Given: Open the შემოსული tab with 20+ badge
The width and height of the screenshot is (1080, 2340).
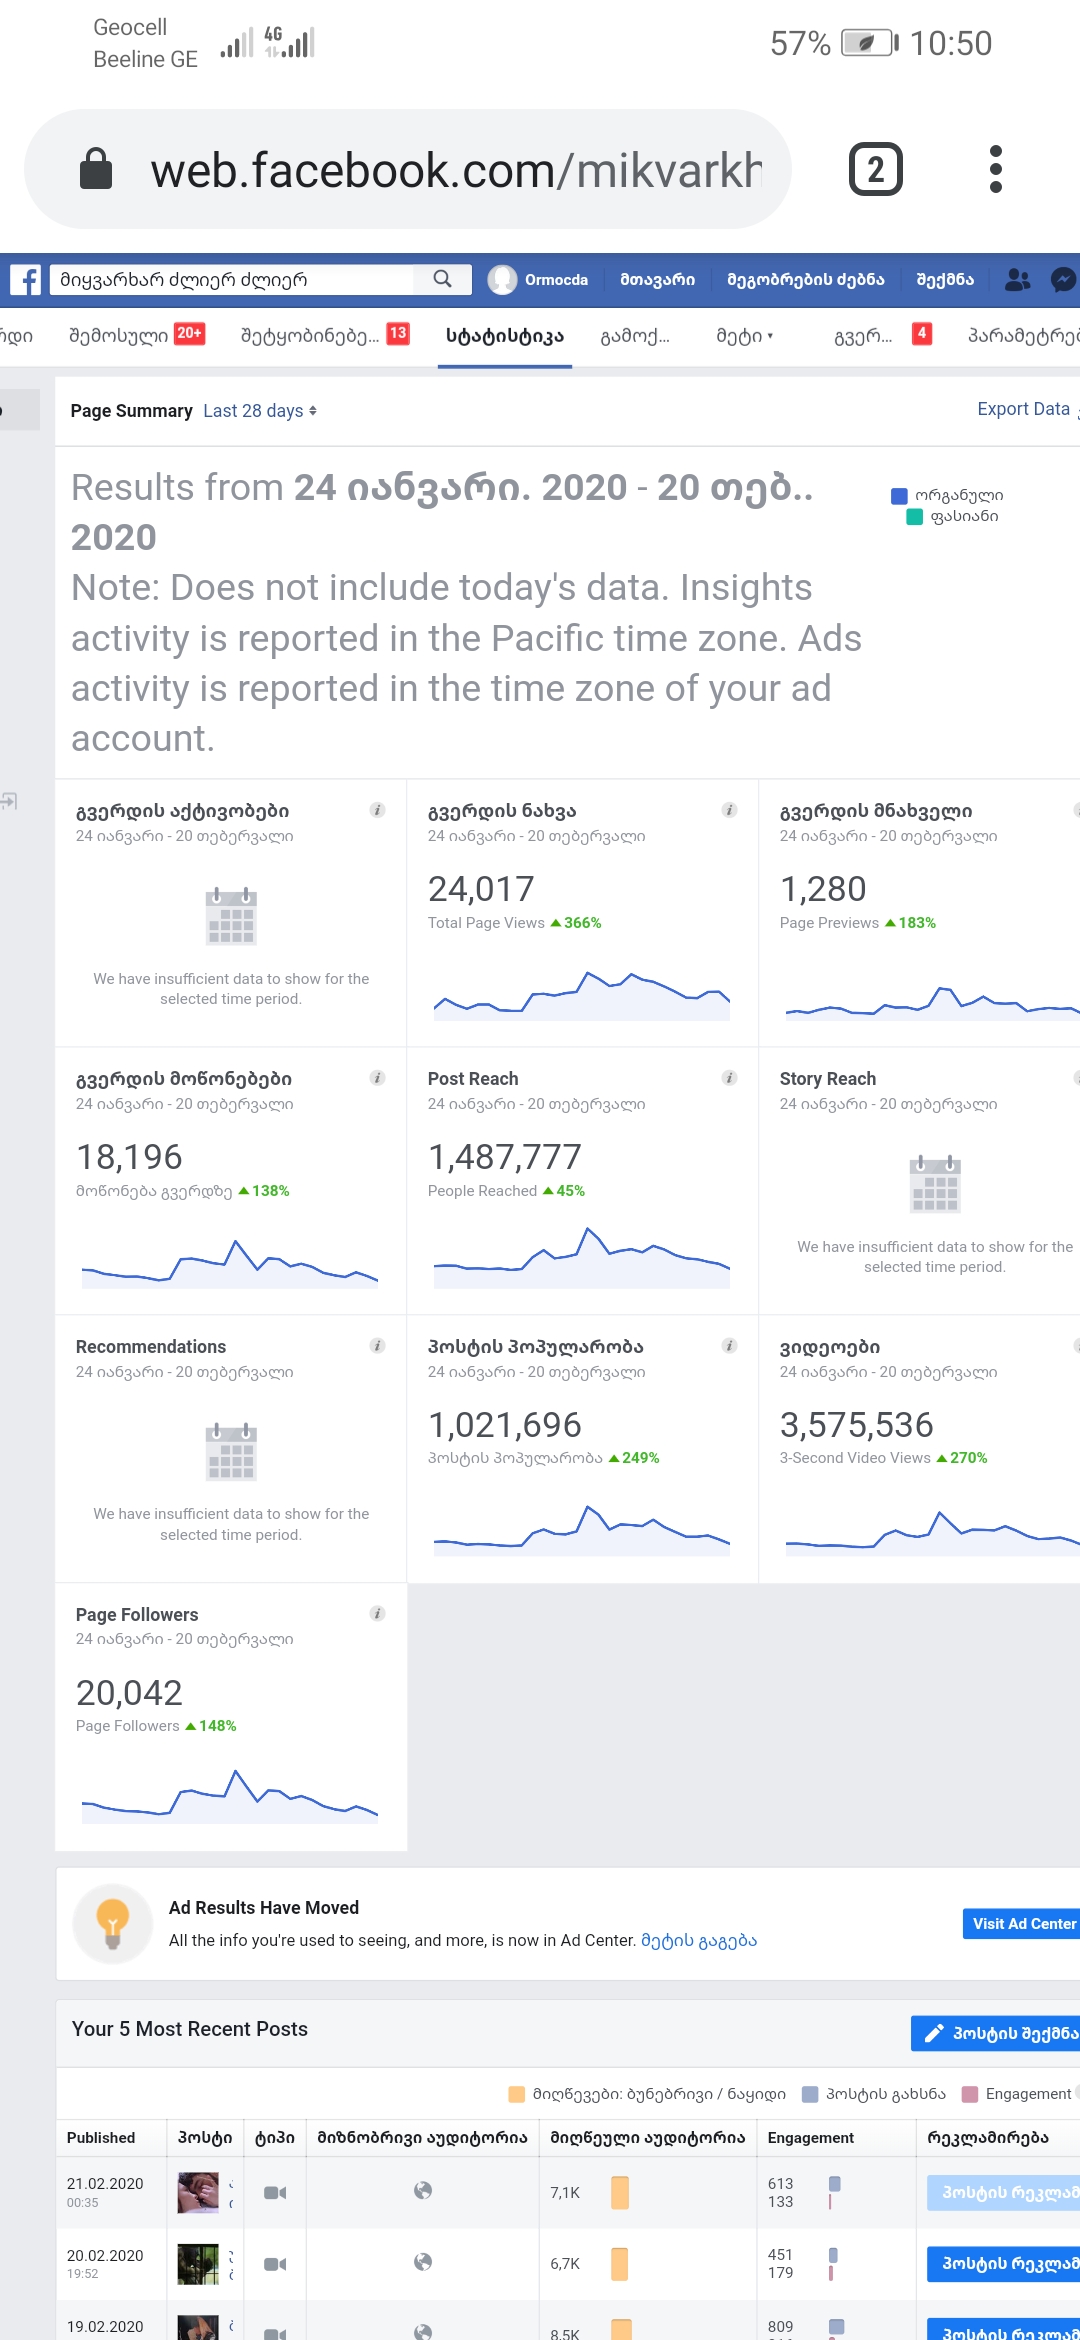Looking at the screenshot, I should pos(136,335).
